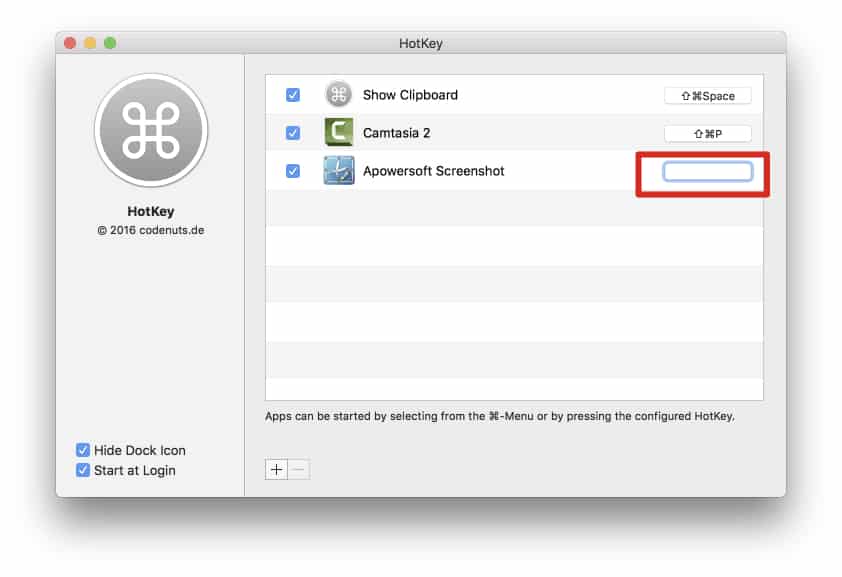The width and height of the screenshot is (842, 577).
Task: Click the HotKey window title text
Action: 420,43
